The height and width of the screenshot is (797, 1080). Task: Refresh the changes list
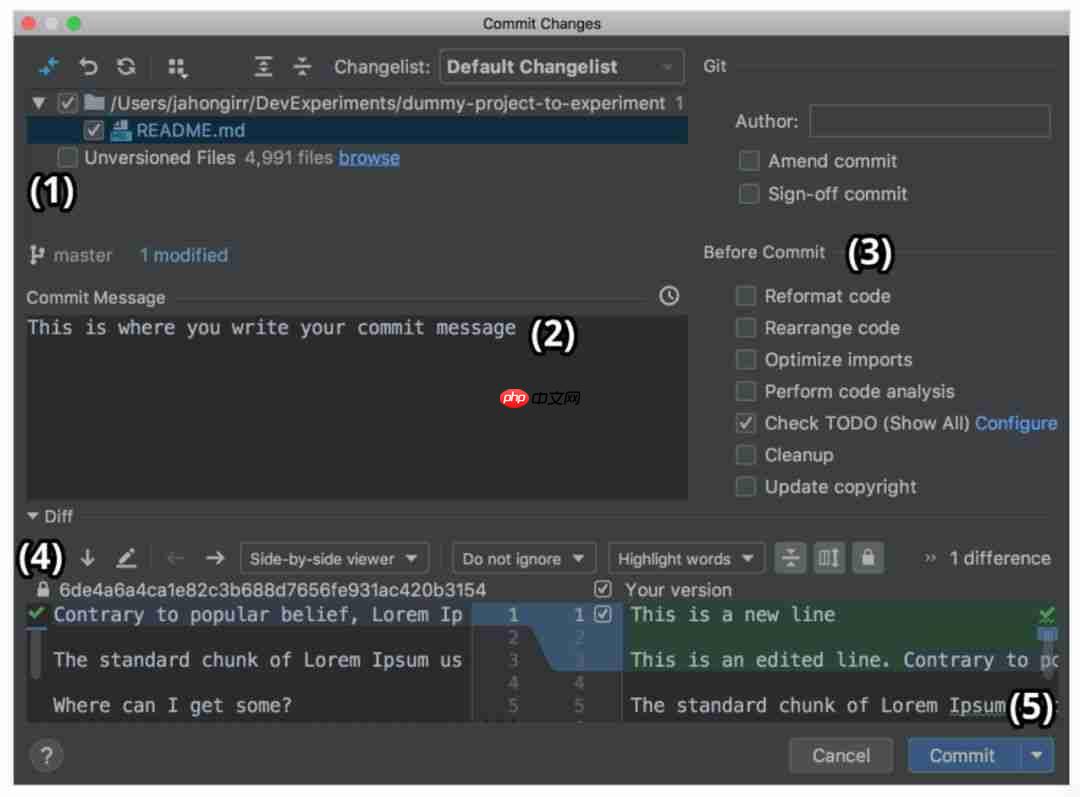pos(125,66)
